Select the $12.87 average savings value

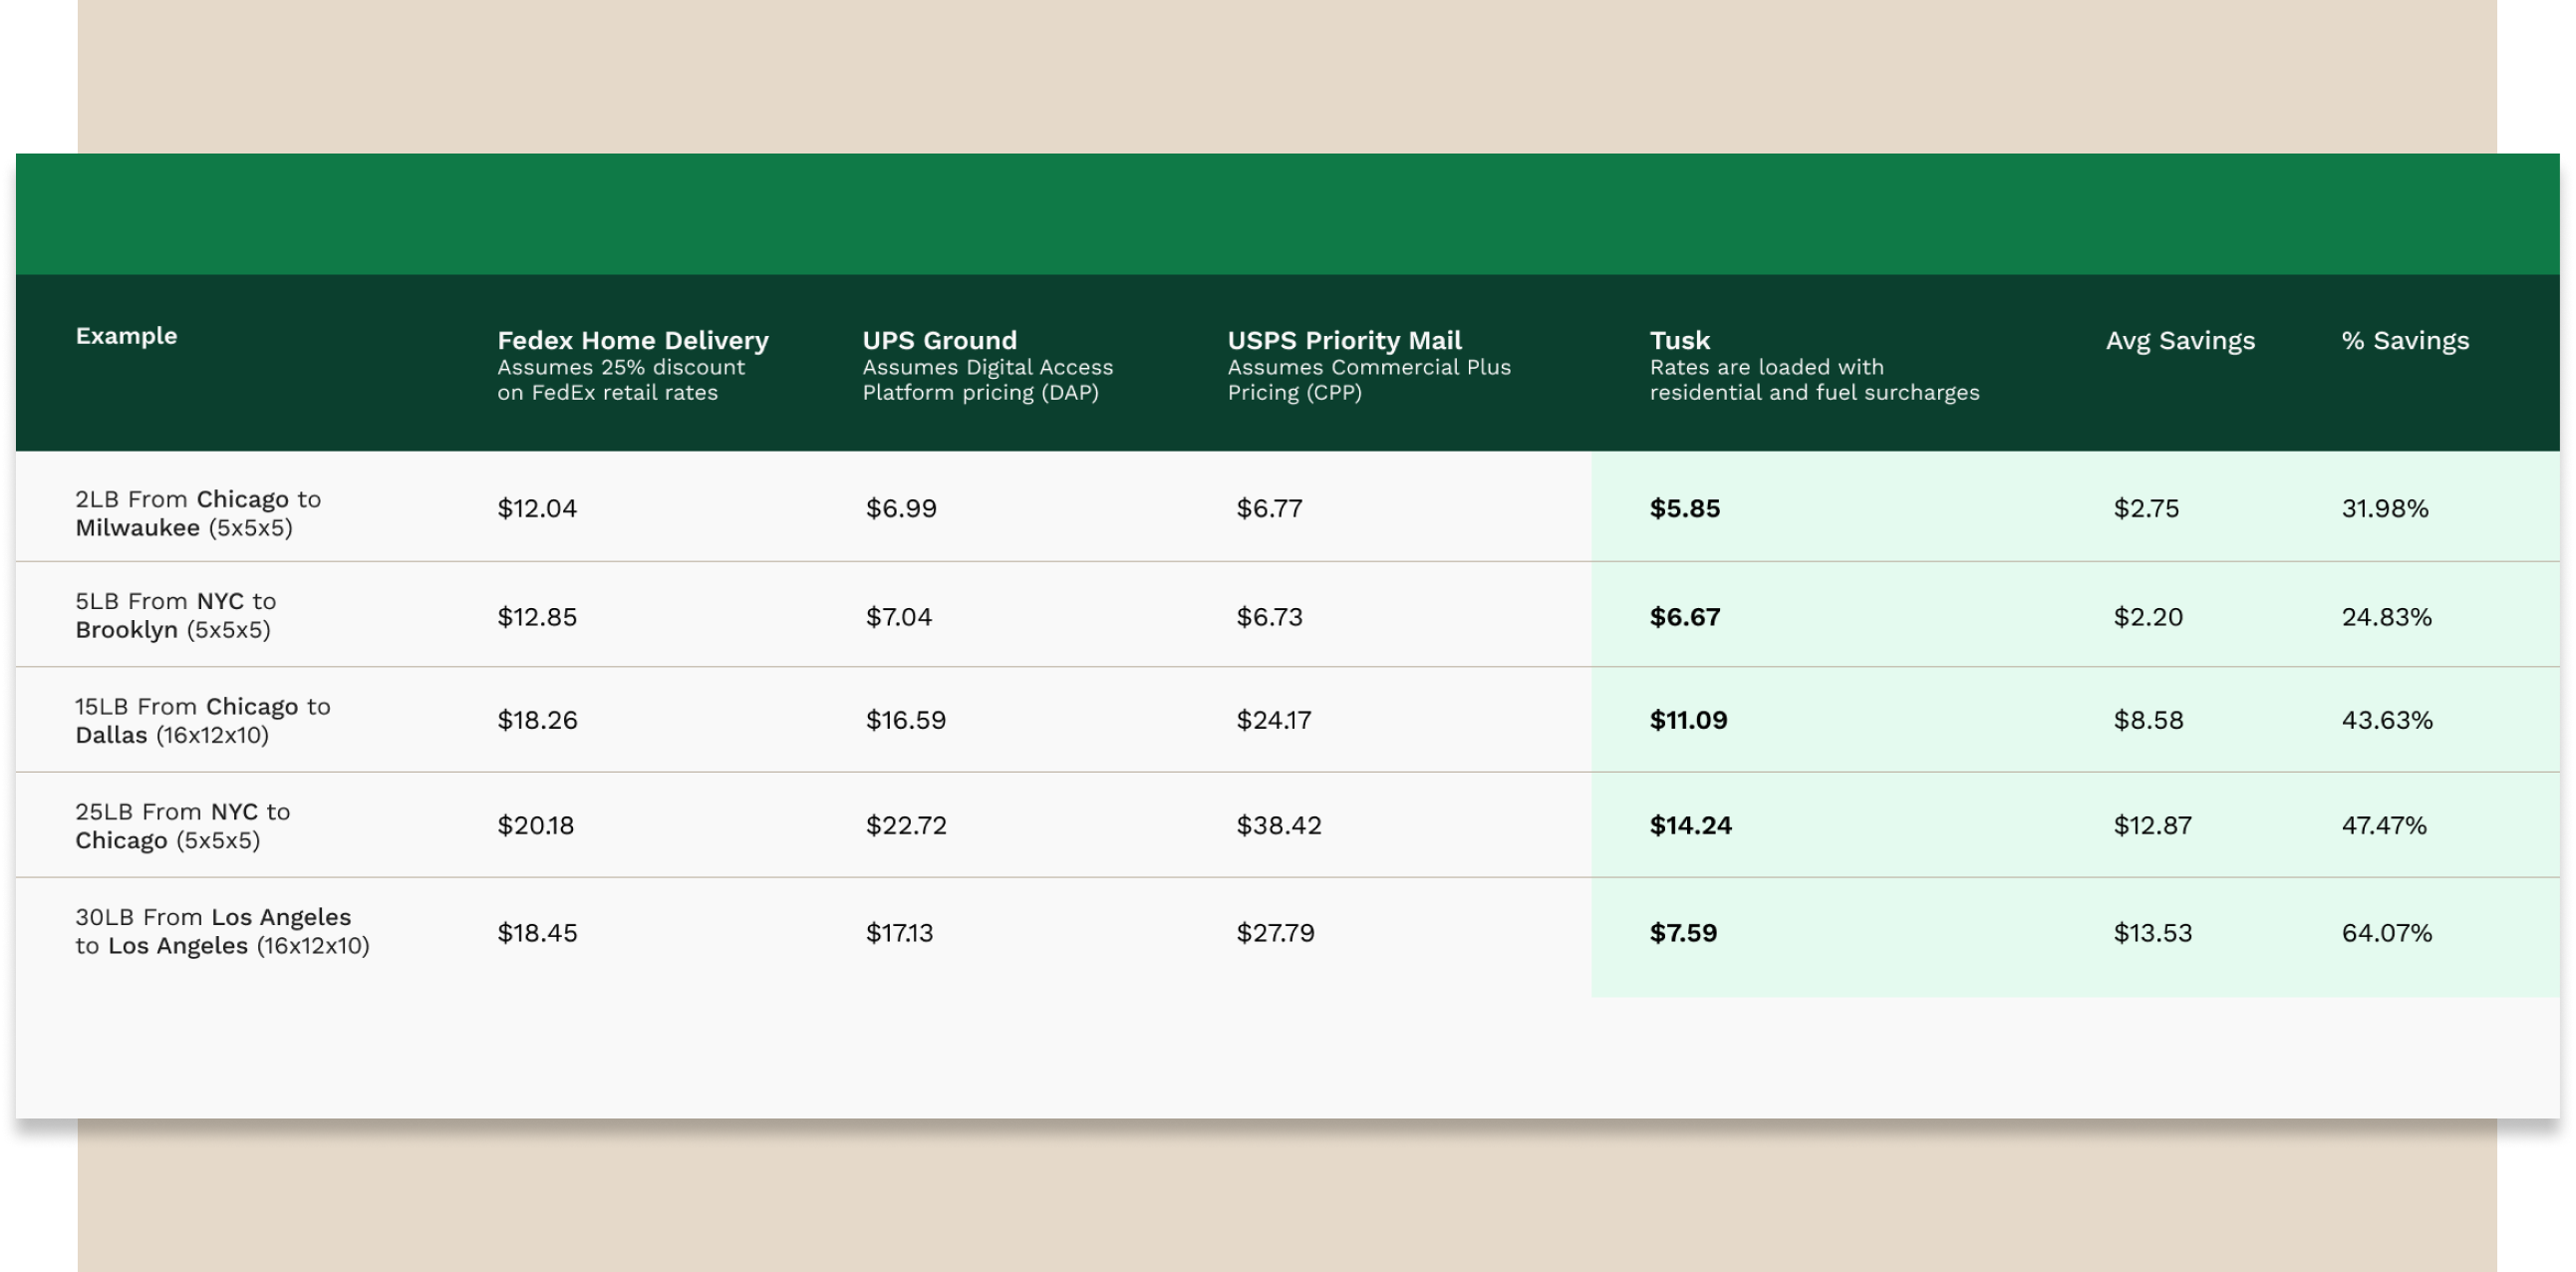pyautogui.click(x=2152, y=825)
